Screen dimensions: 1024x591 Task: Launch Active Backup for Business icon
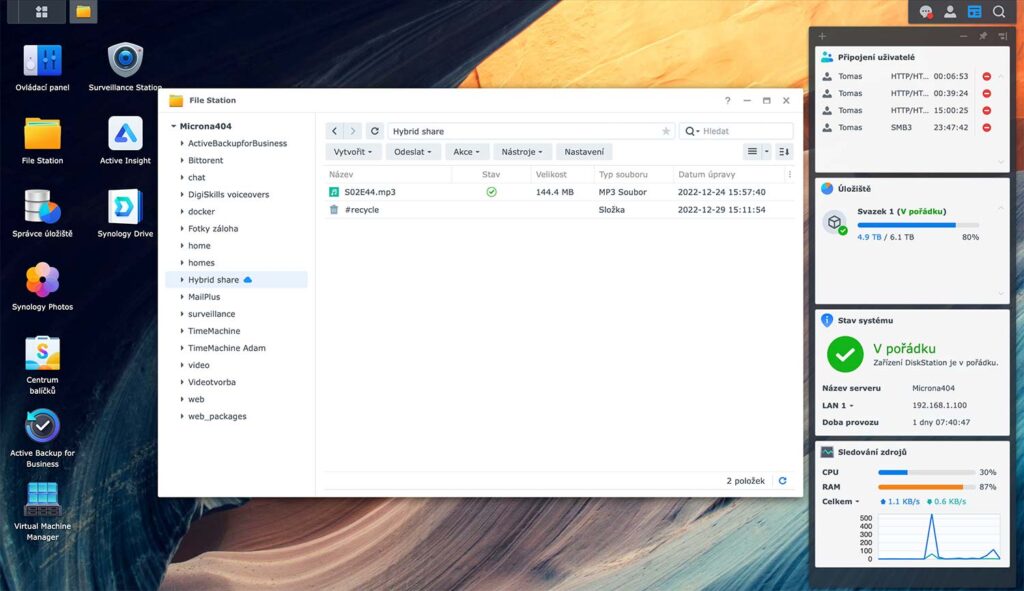[x=42, y=438]
